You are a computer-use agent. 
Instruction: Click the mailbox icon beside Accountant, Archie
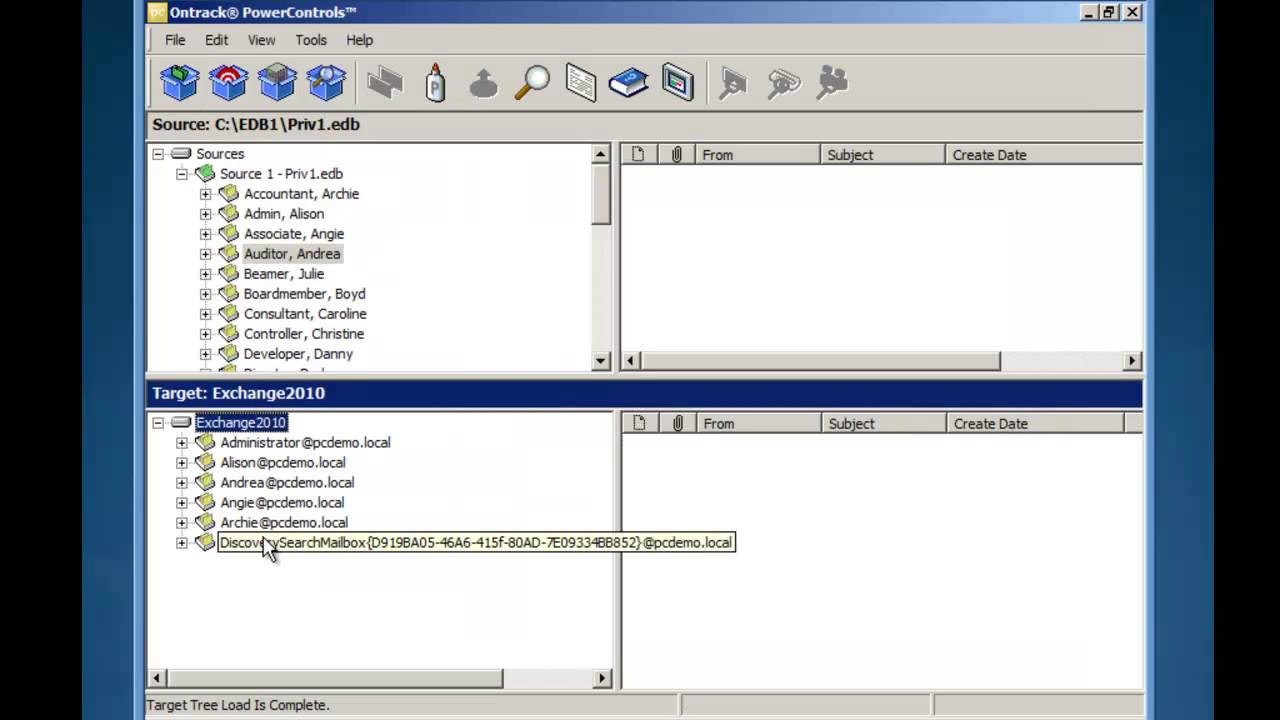[229, 194]
